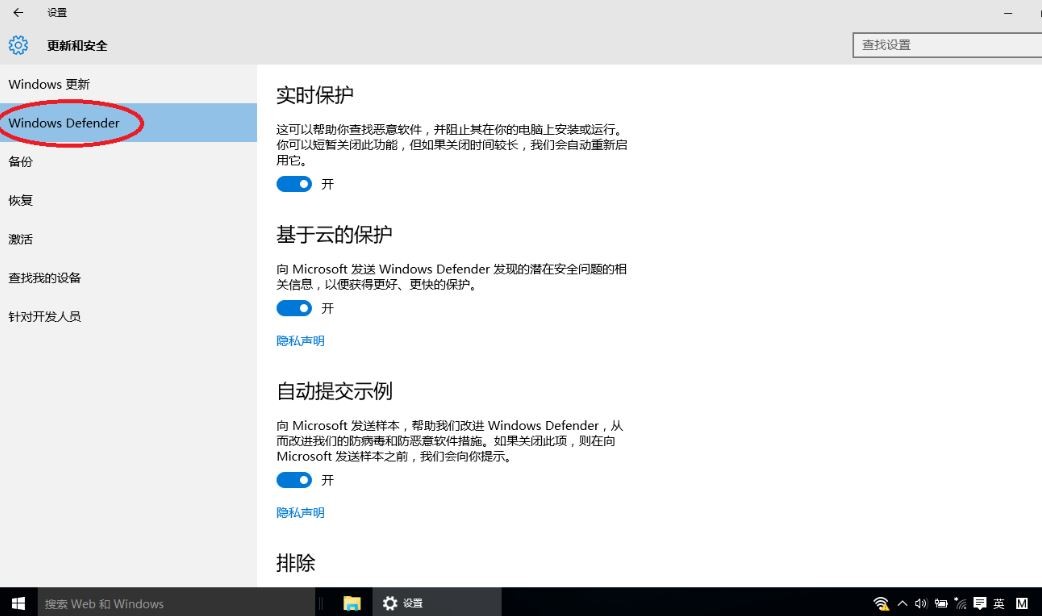Minimize the Settings window
Image resolution: width=1042 pixels, height=616 pixels.
tap(1008, 13)
